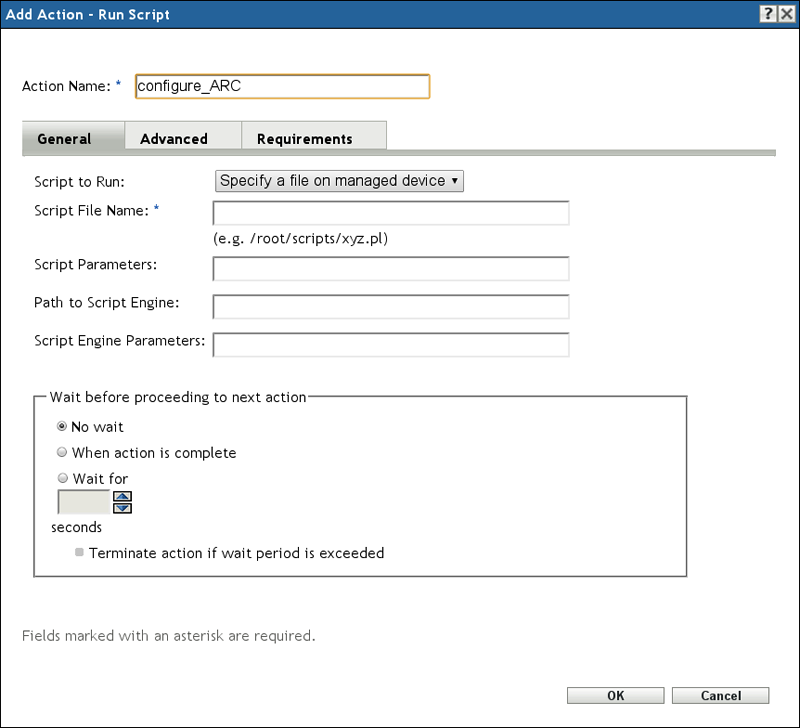
Task: Click the Action Name text field
Action: coord(282,86)
